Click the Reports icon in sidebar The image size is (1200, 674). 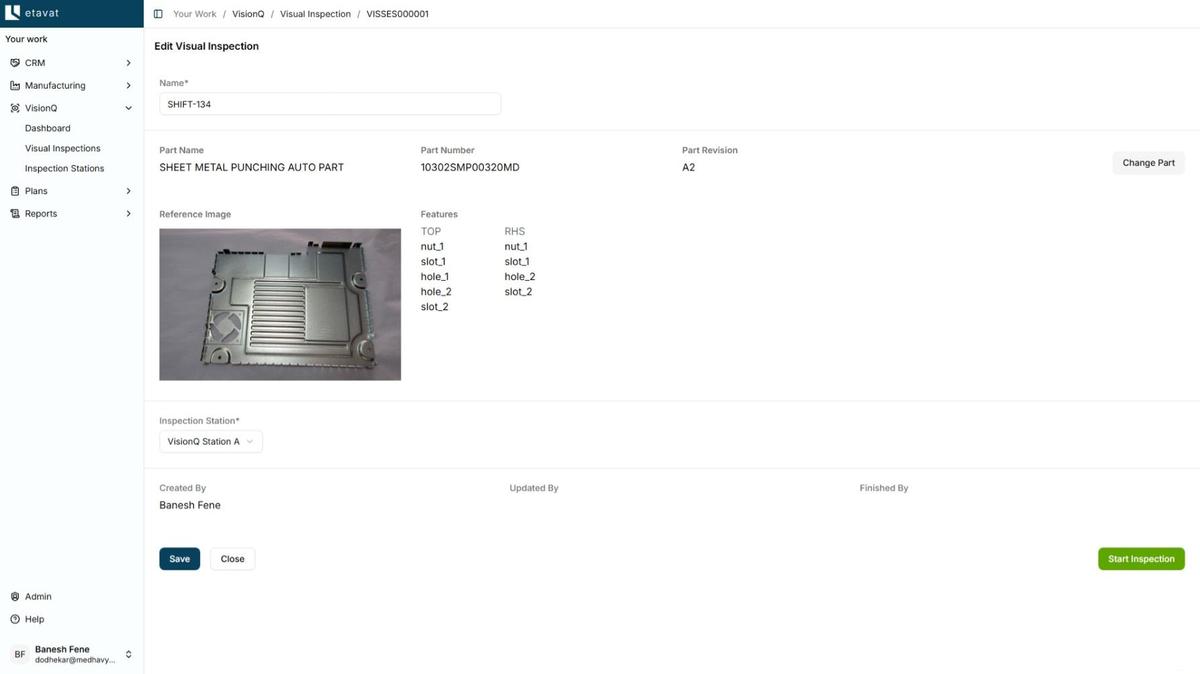tap(14, 213)
